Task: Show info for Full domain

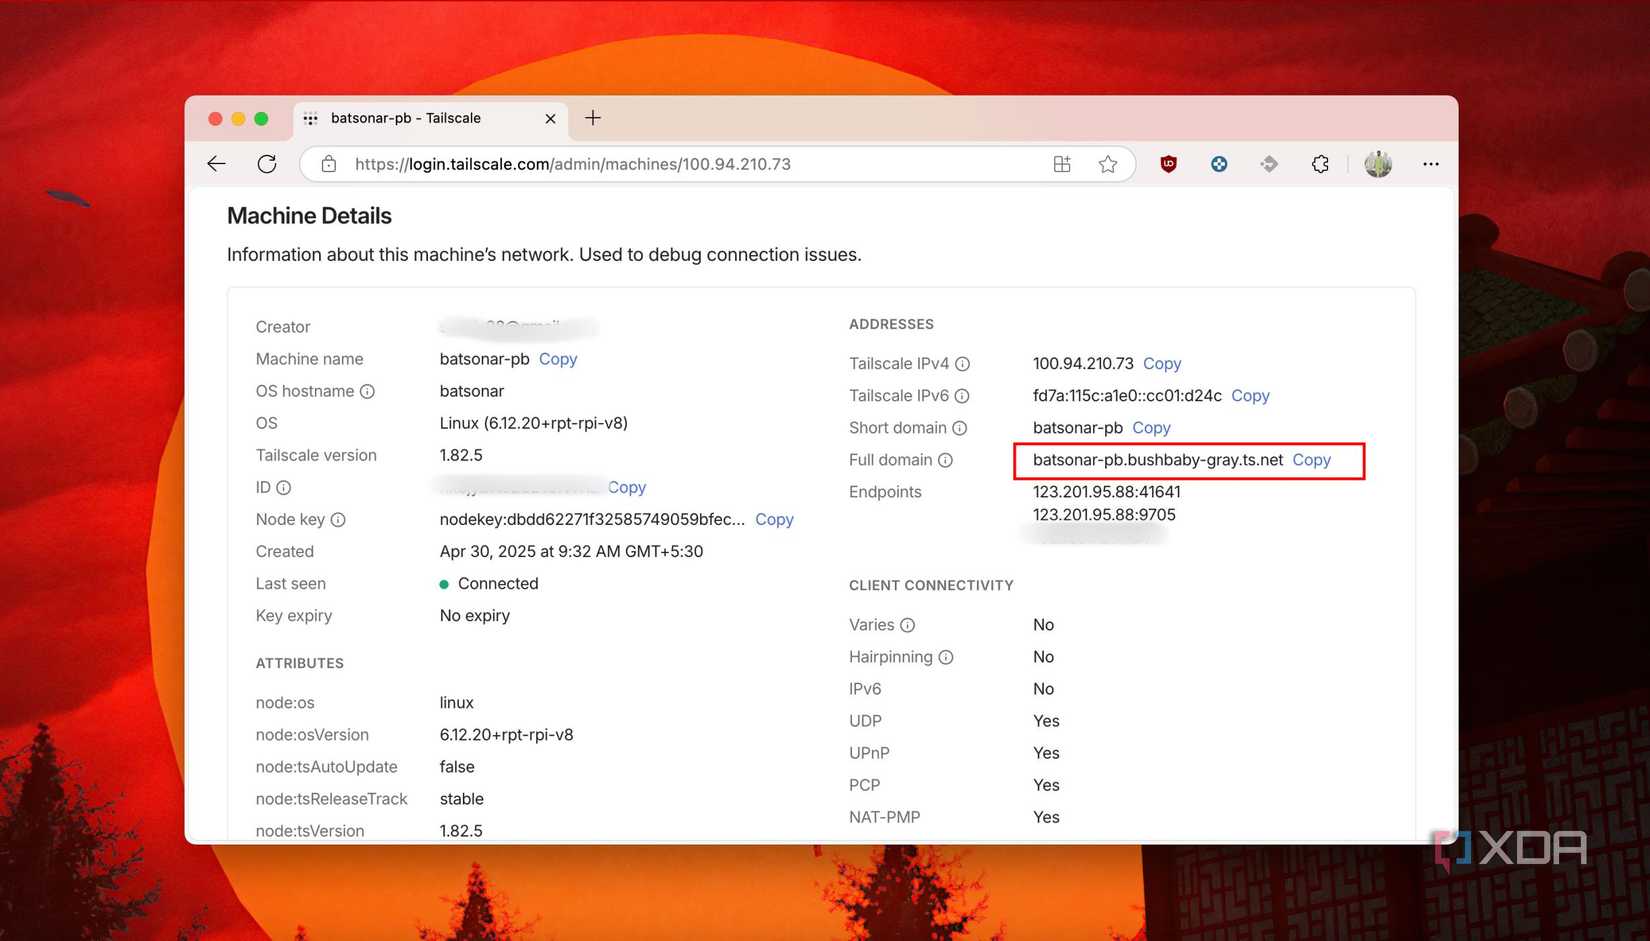Action: point(945,460)
